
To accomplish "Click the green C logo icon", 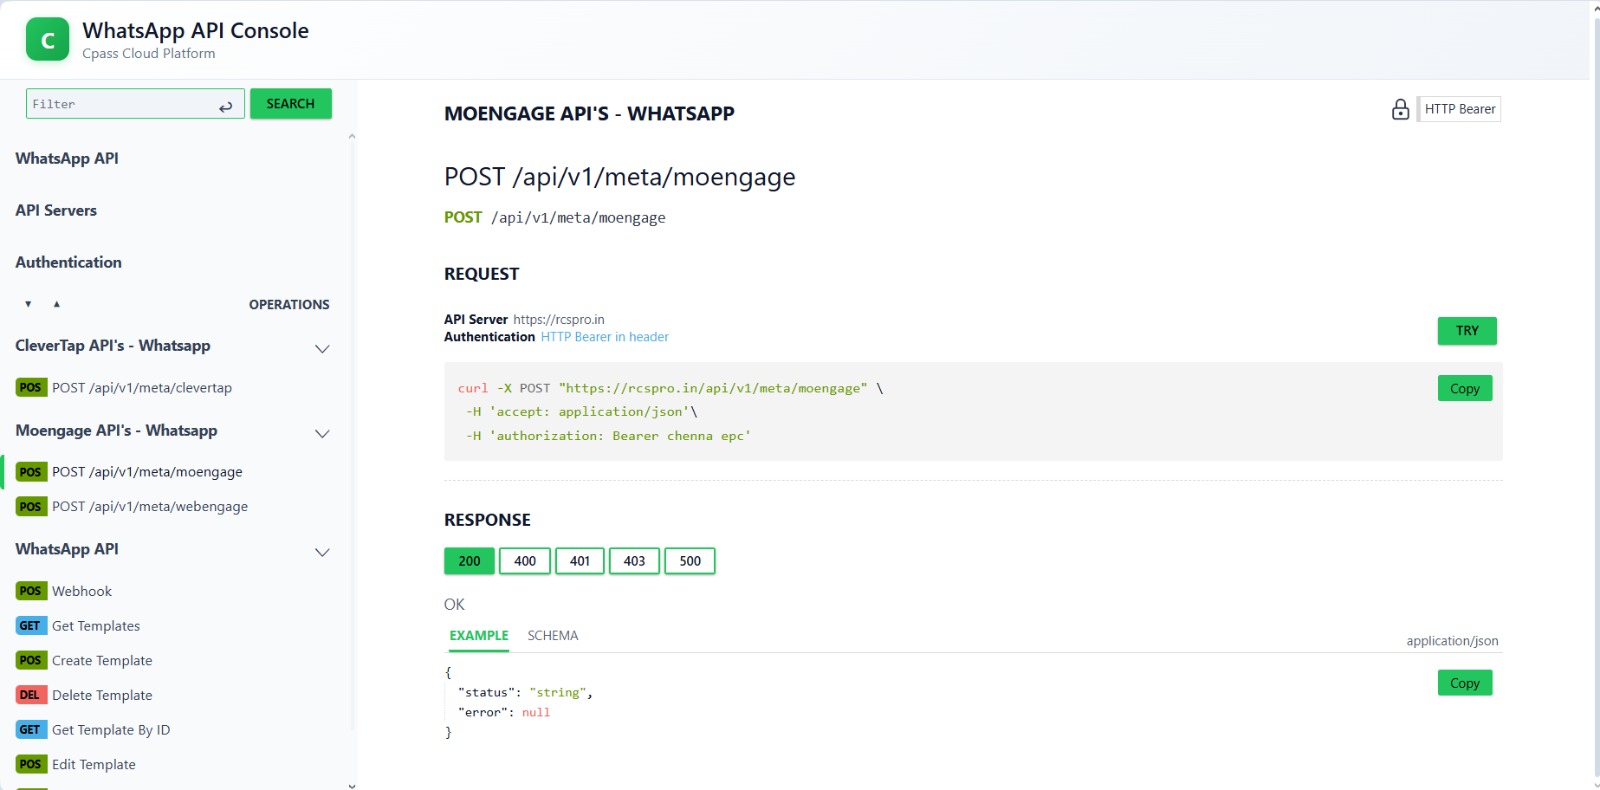I will (x=47, y=40).
